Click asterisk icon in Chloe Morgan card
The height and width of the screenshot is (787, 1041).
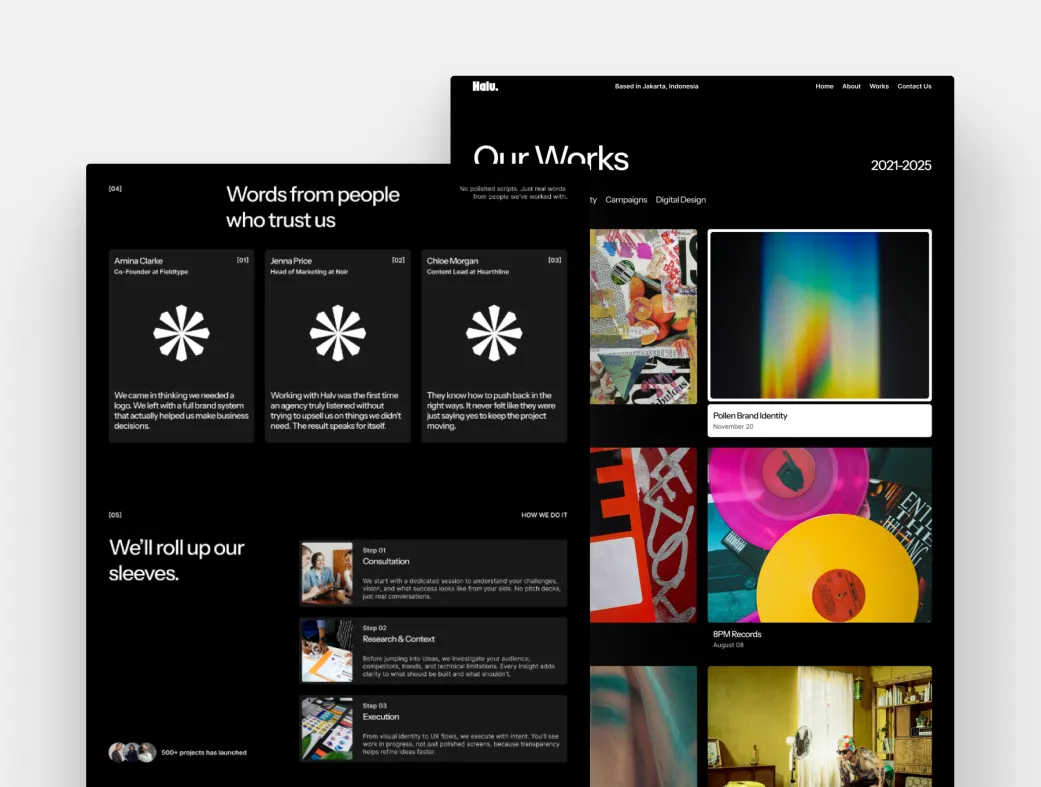point(494,333)
